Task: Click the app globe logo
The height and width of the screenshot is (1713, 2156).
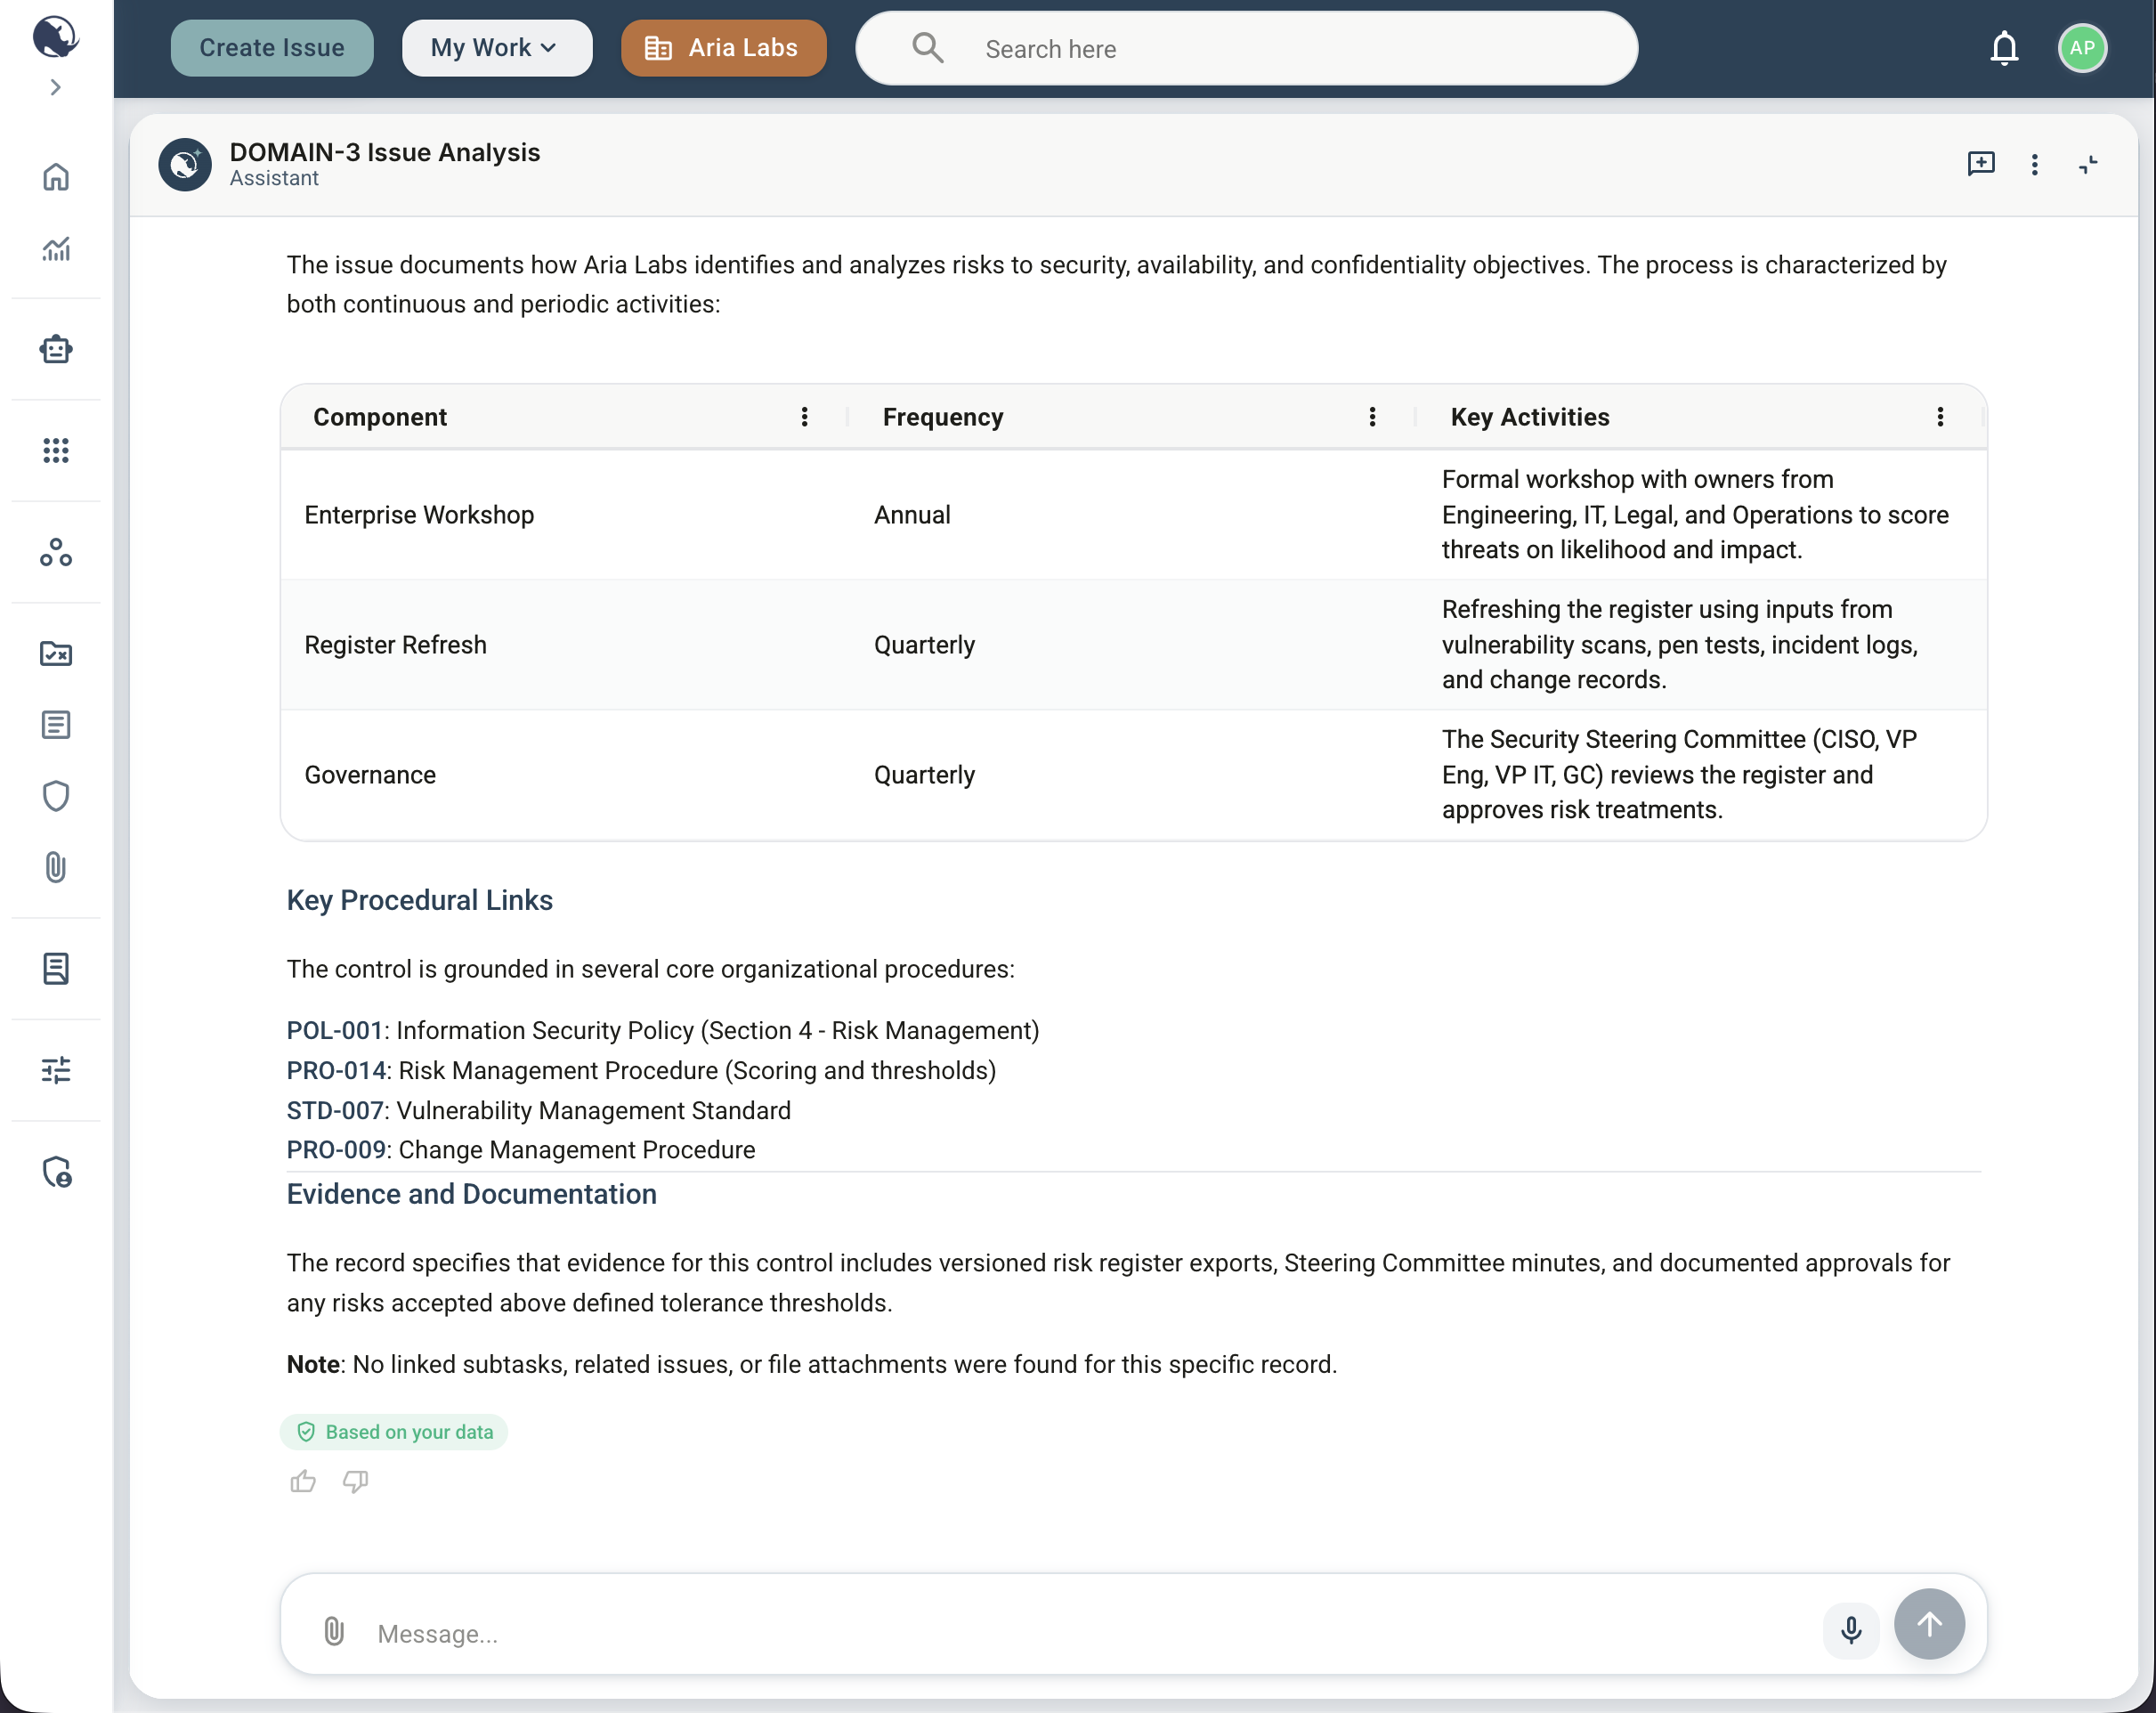Action: click(56, 37)
